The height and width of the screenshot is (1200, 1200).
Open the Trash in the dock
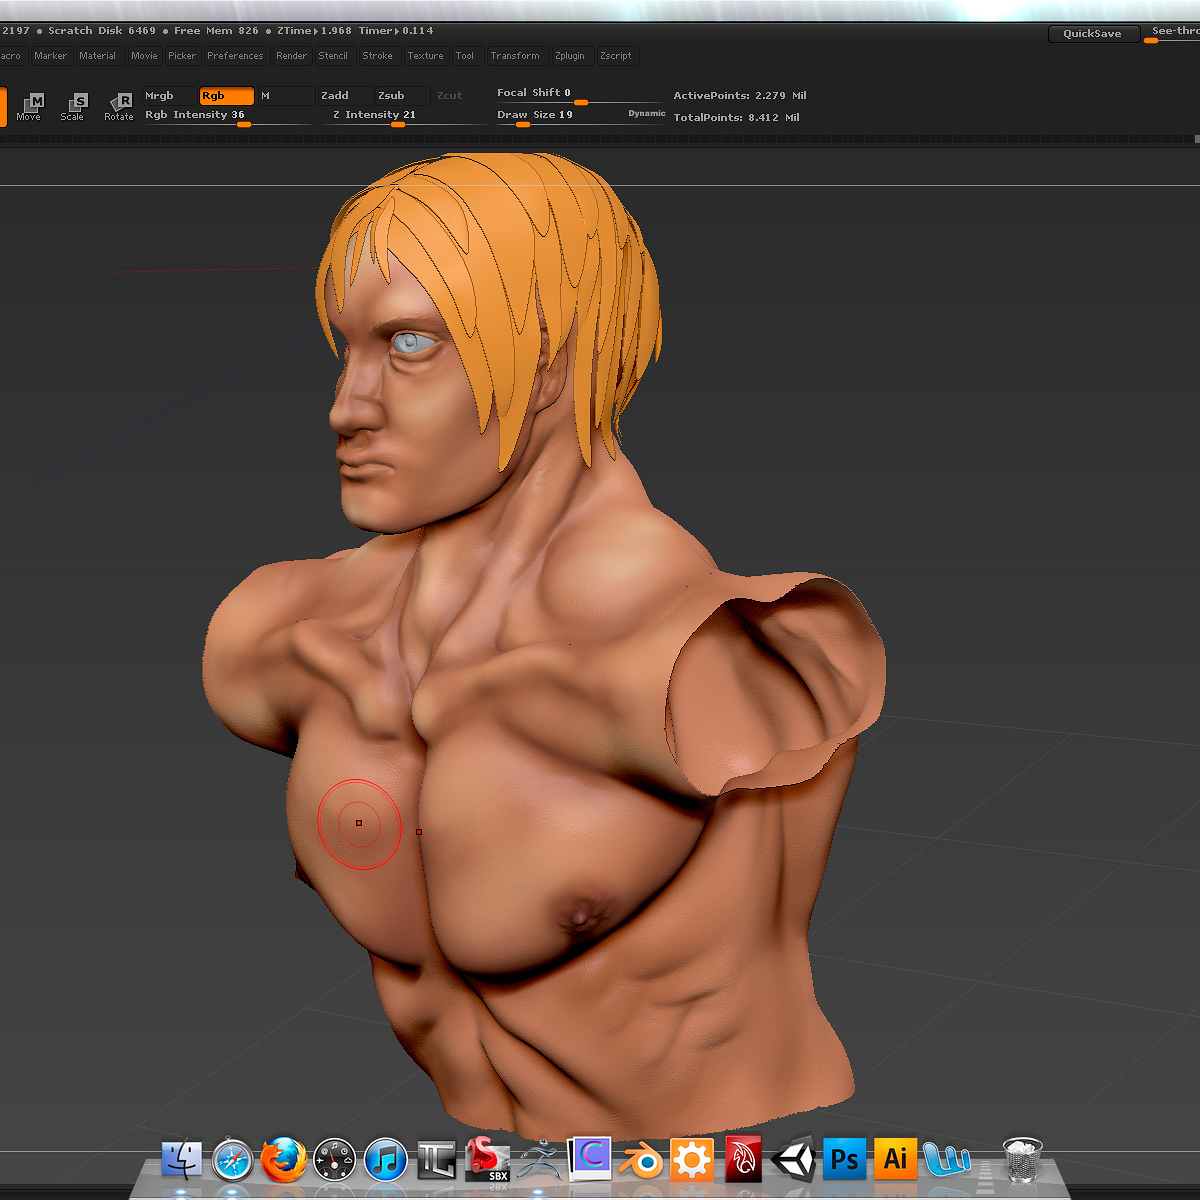click(x=1022, y=1160)
